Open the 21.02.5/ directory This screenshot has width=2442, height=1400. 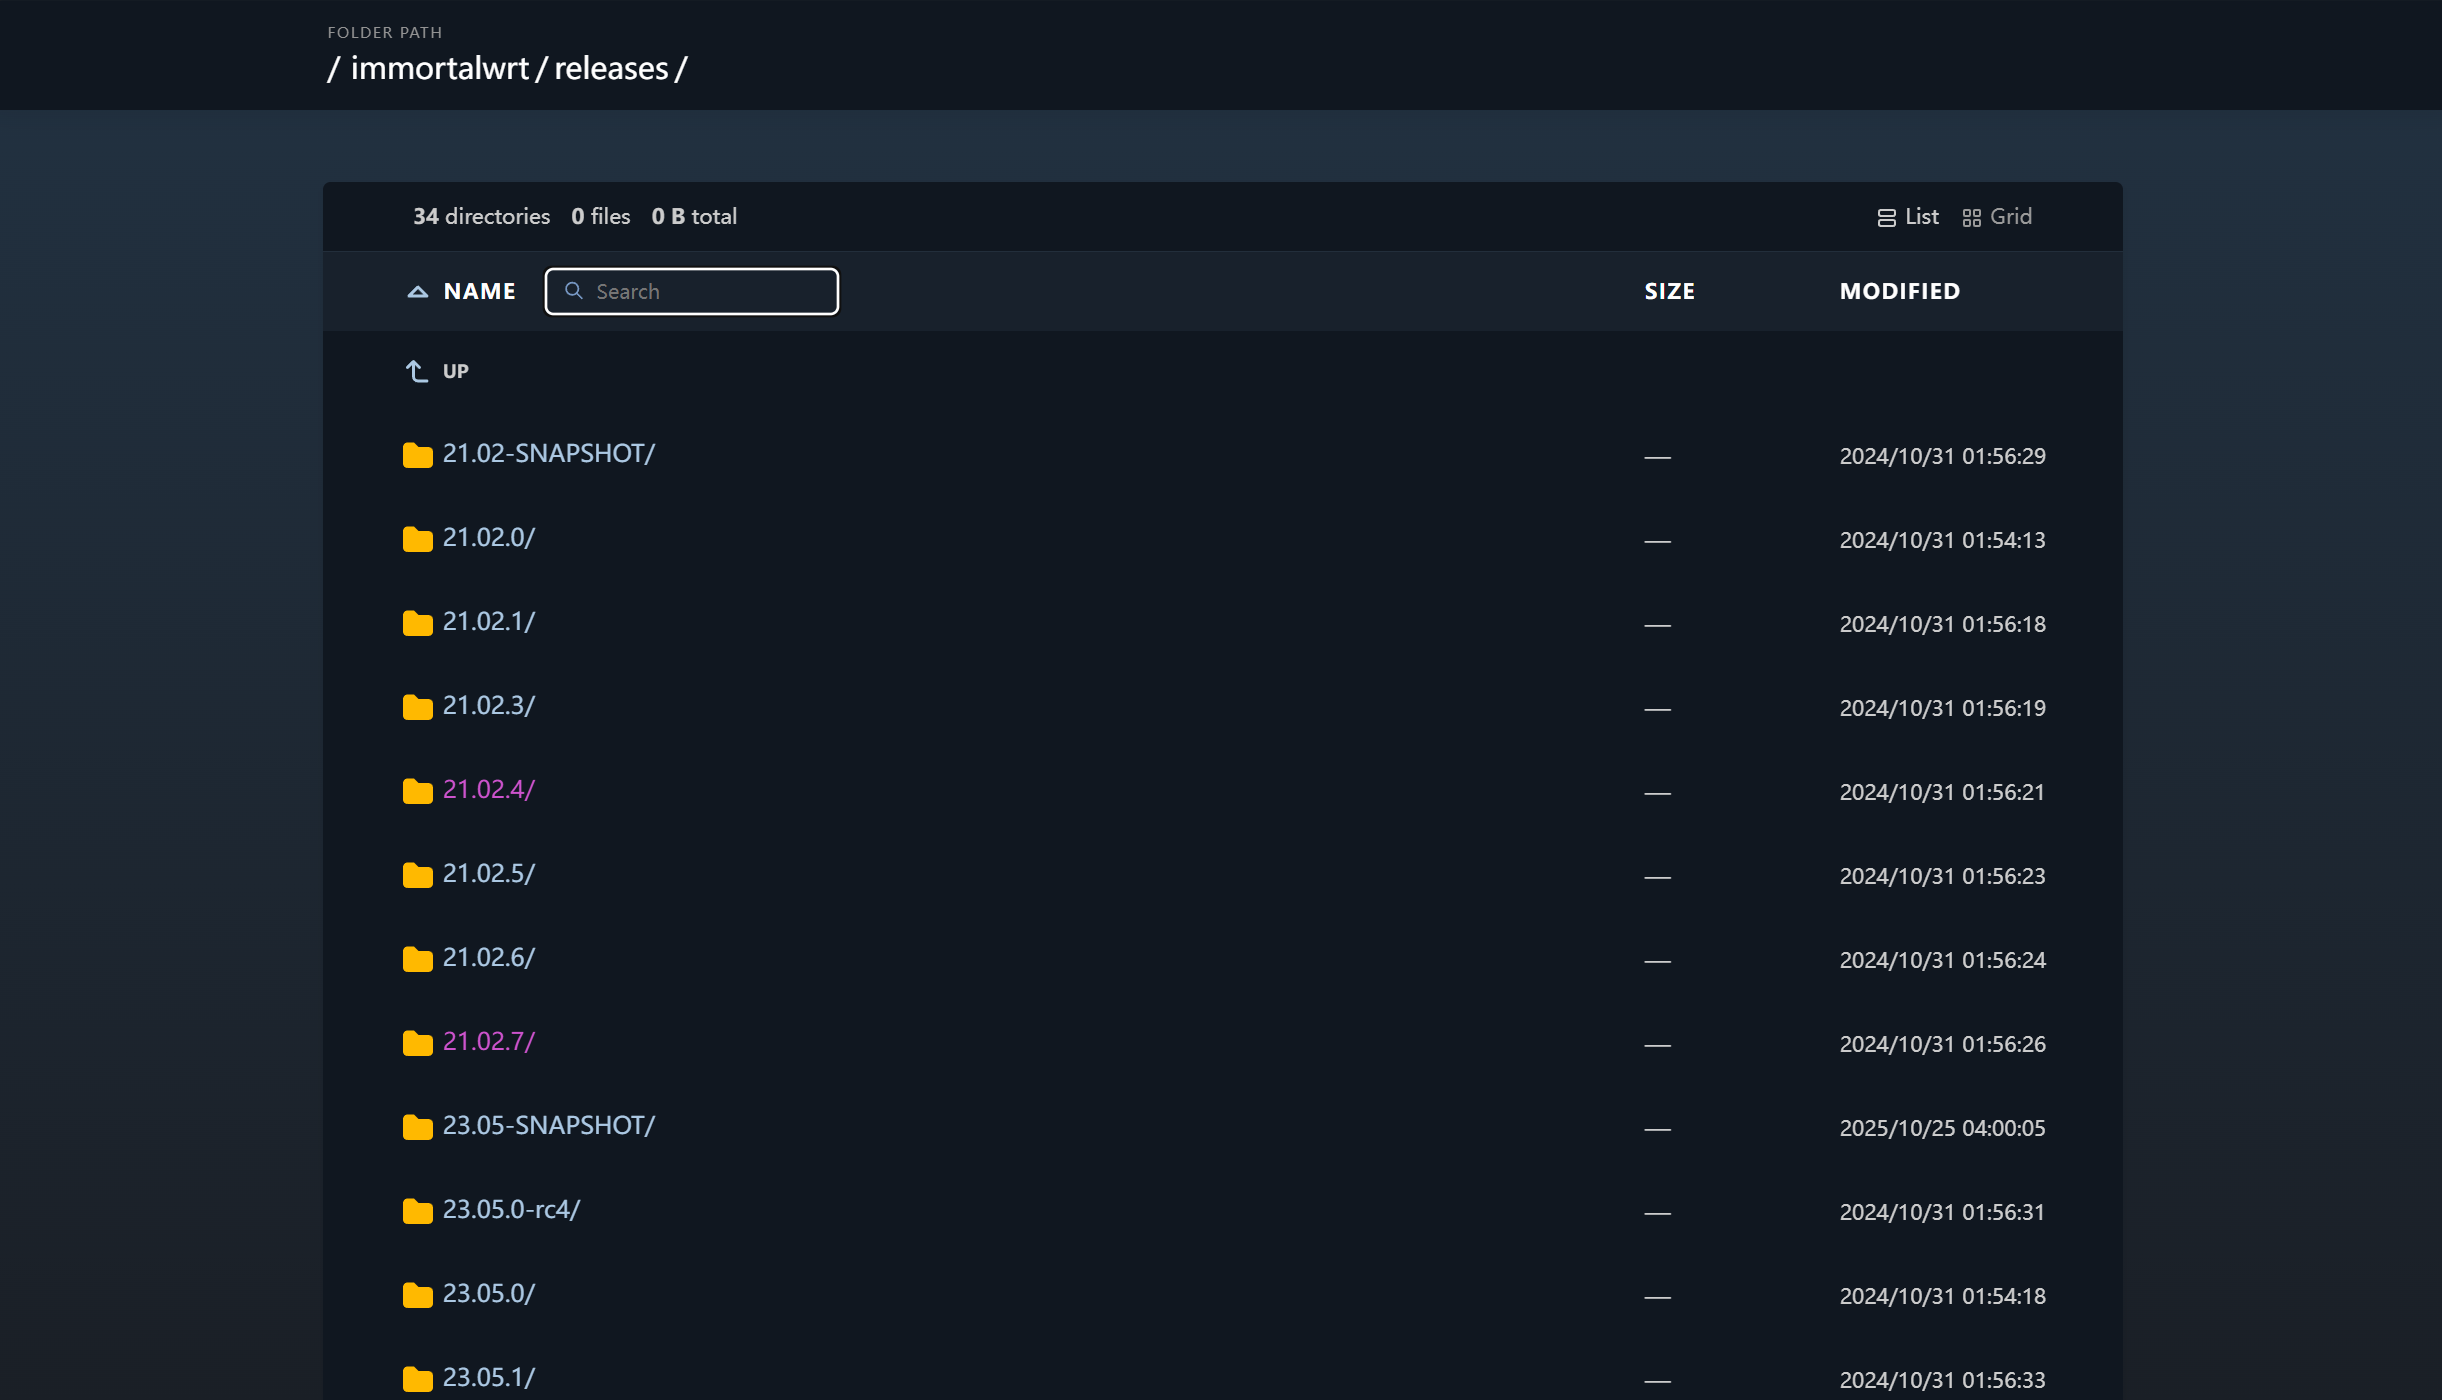pos(489,873)
